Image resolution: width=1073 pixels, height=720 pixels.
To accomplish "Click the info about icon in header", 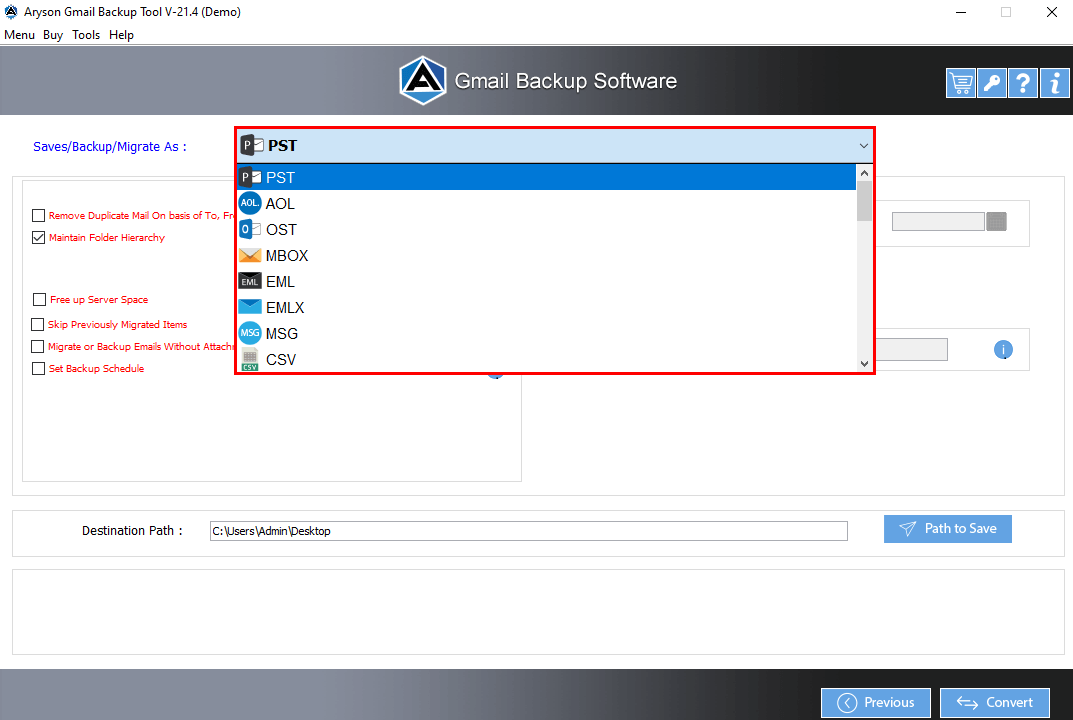I will [x=1055, y=83].
